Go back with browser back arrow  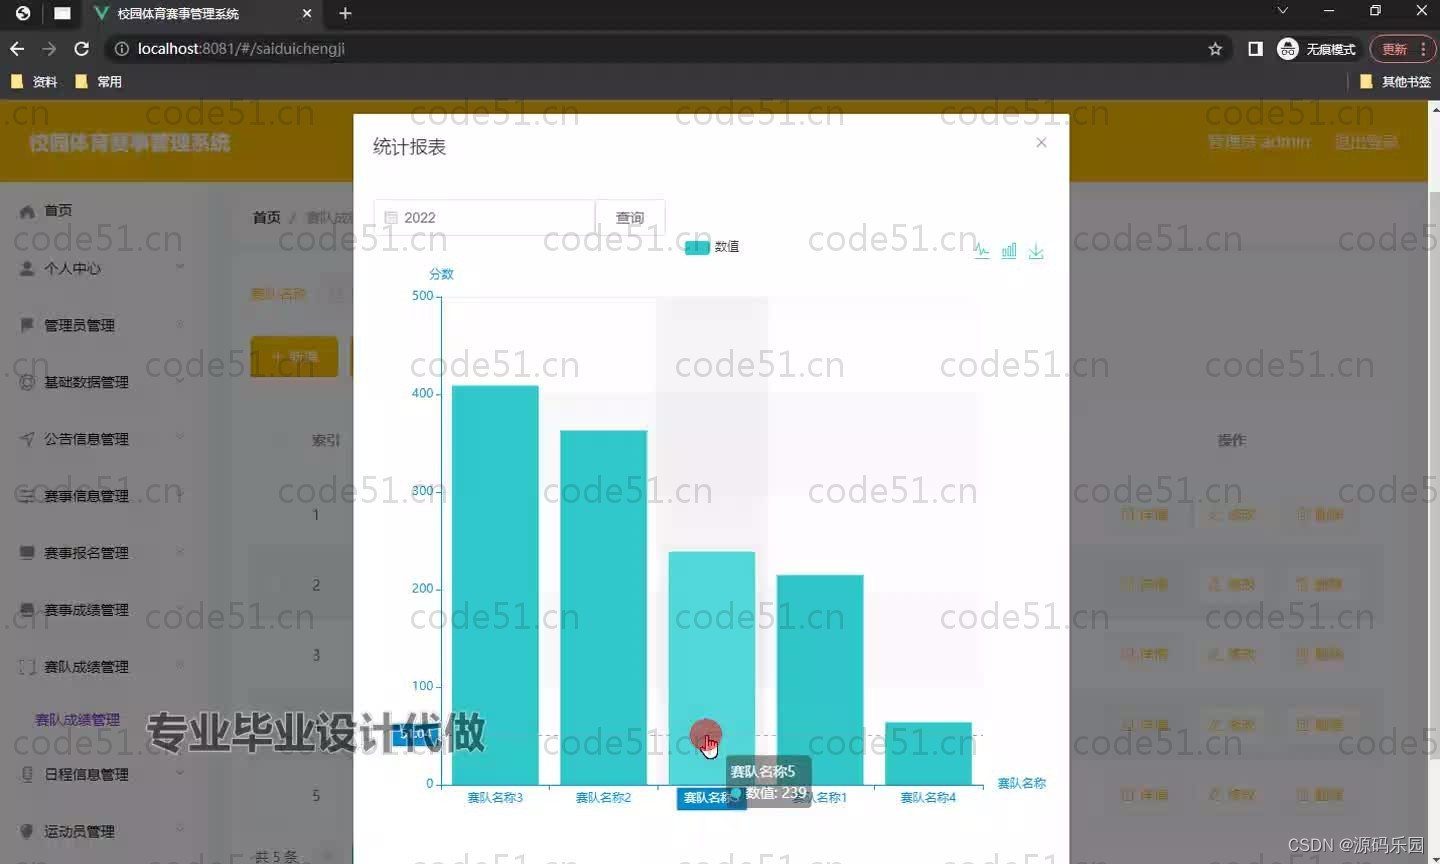17,48
